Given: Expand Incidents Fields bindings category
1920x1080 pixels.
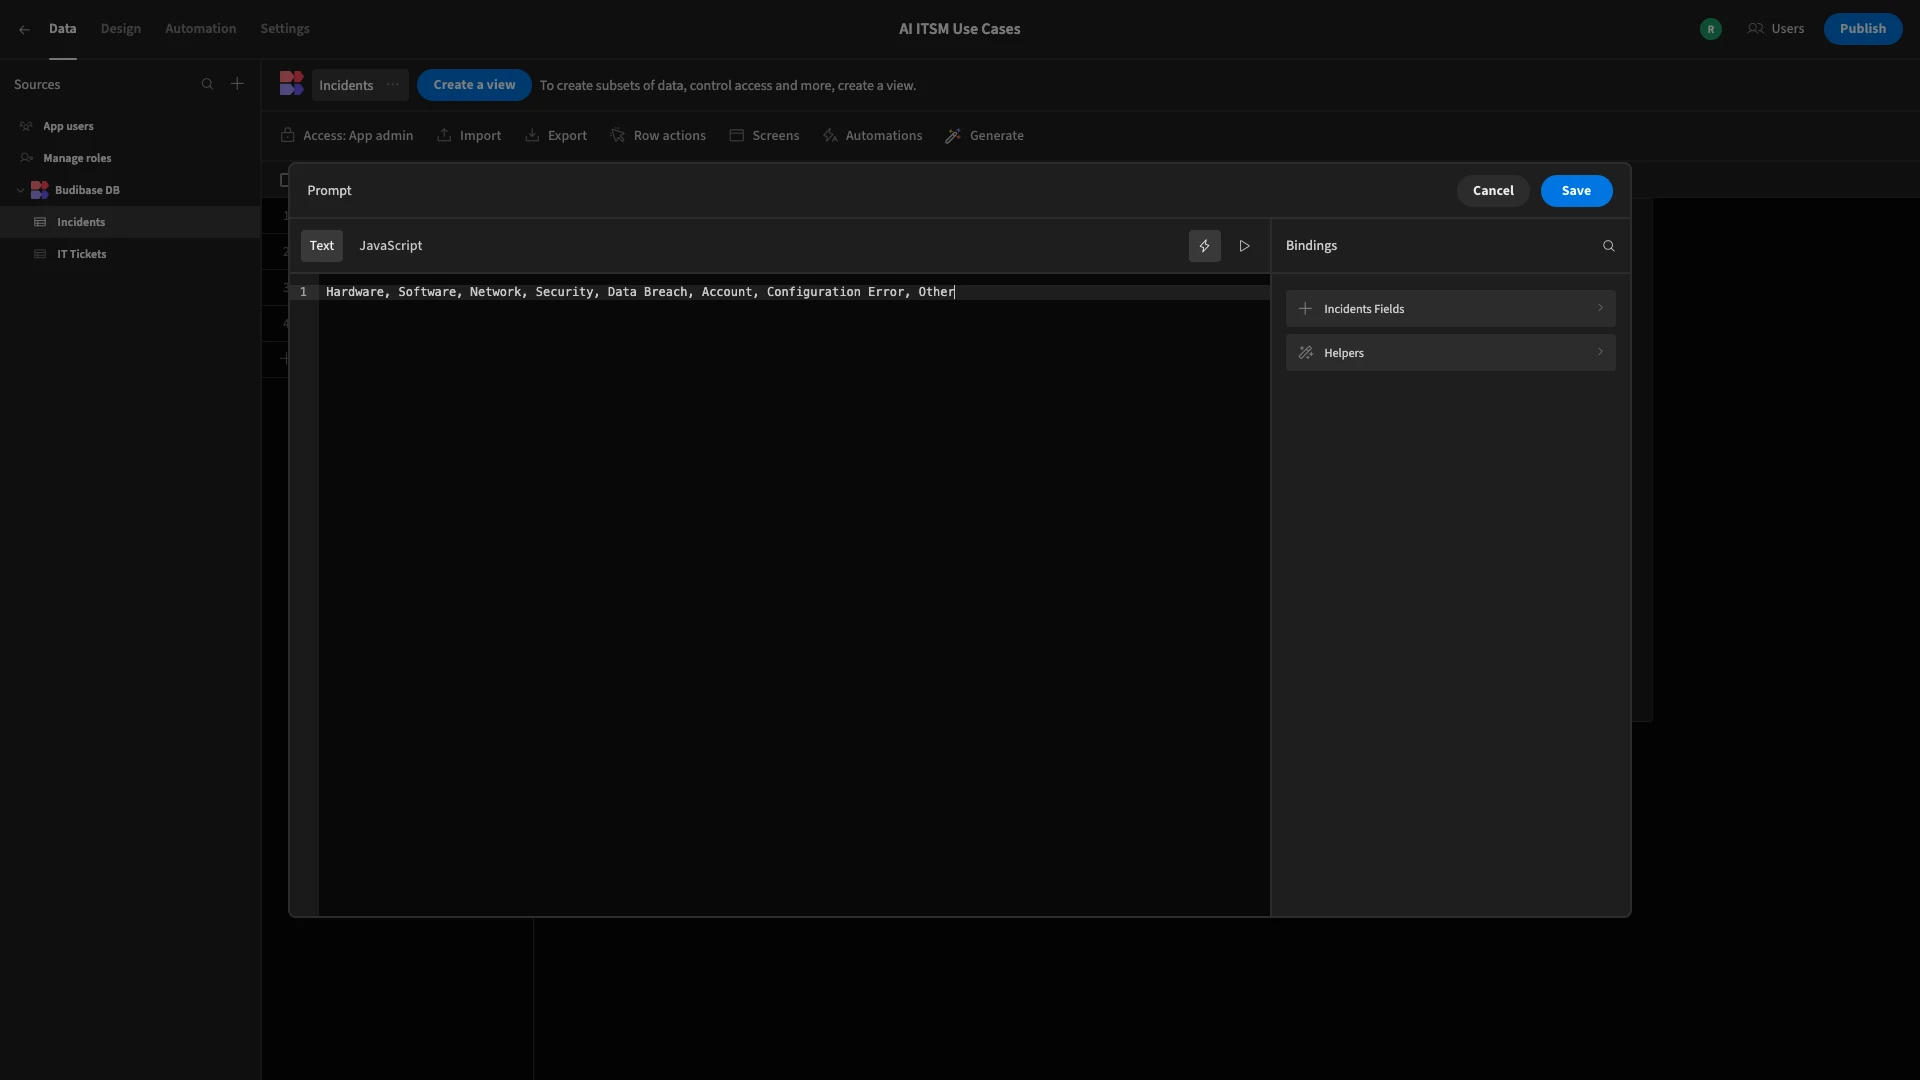Looking at the screenshot, I should (x=1450, y=309).
